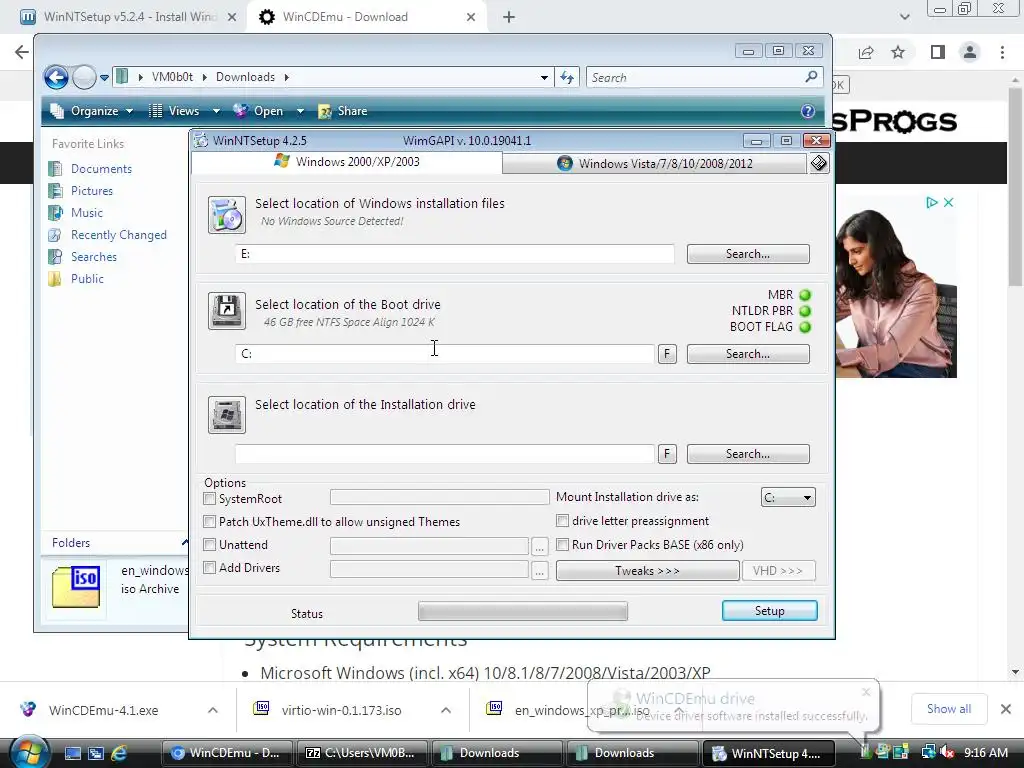Enable Run Driver Packs BASE checkbox
The width and height of the screenshot is (1024, 768).
click(x=562, y=545)
